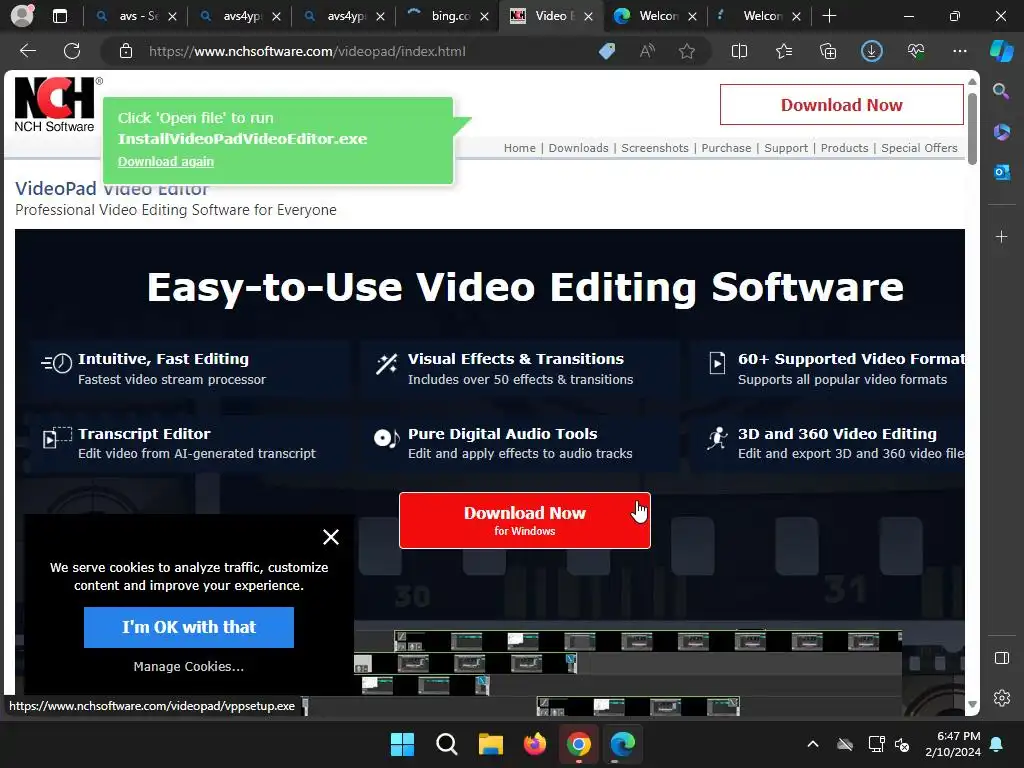
Task: Activate Read aloud icon in address bar
Action: (x=647, y=51)
